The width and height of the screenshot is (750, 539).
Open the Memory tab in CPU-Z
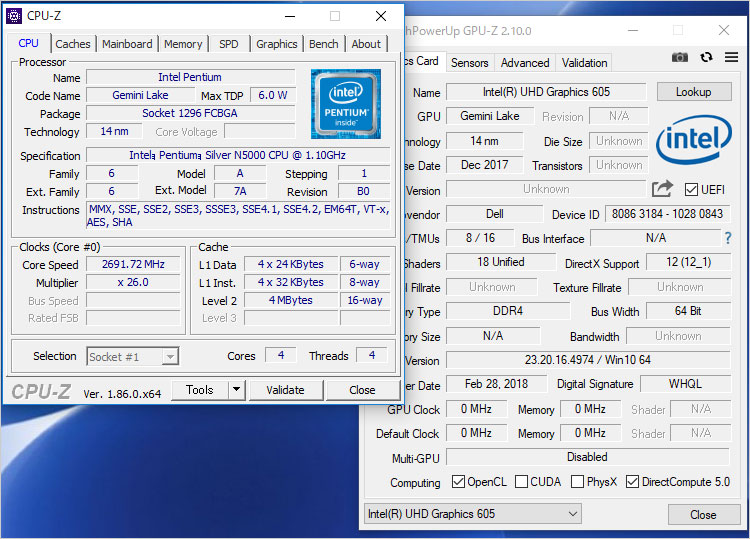click(183, 44)
